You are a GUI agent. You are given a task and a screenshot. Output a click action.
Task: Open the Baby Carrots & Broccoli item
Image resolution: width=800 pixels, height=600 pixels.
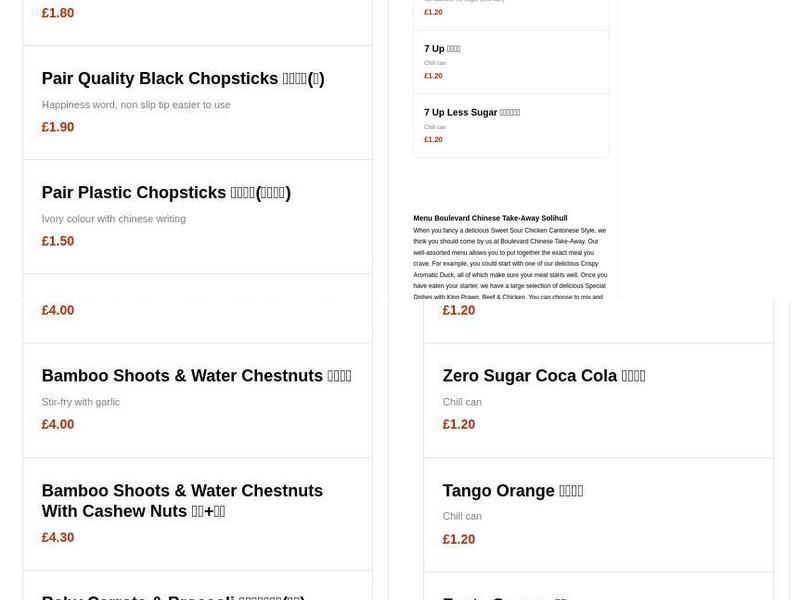point(173,596)
